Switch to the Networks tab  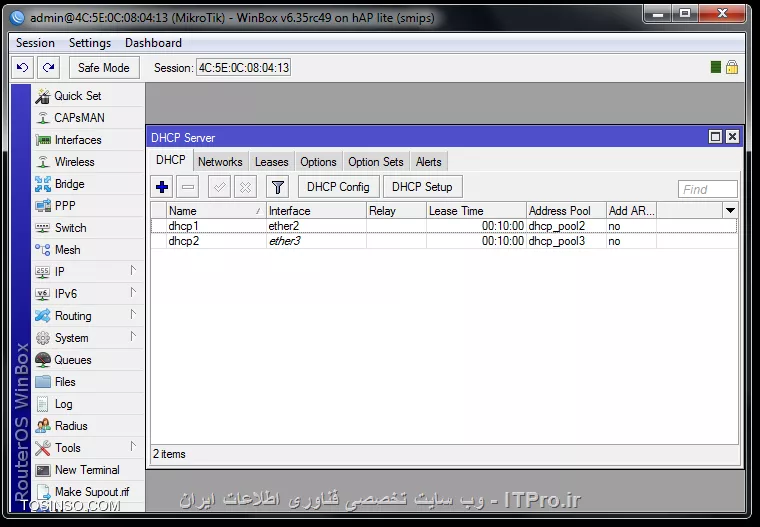click(220, 162)
